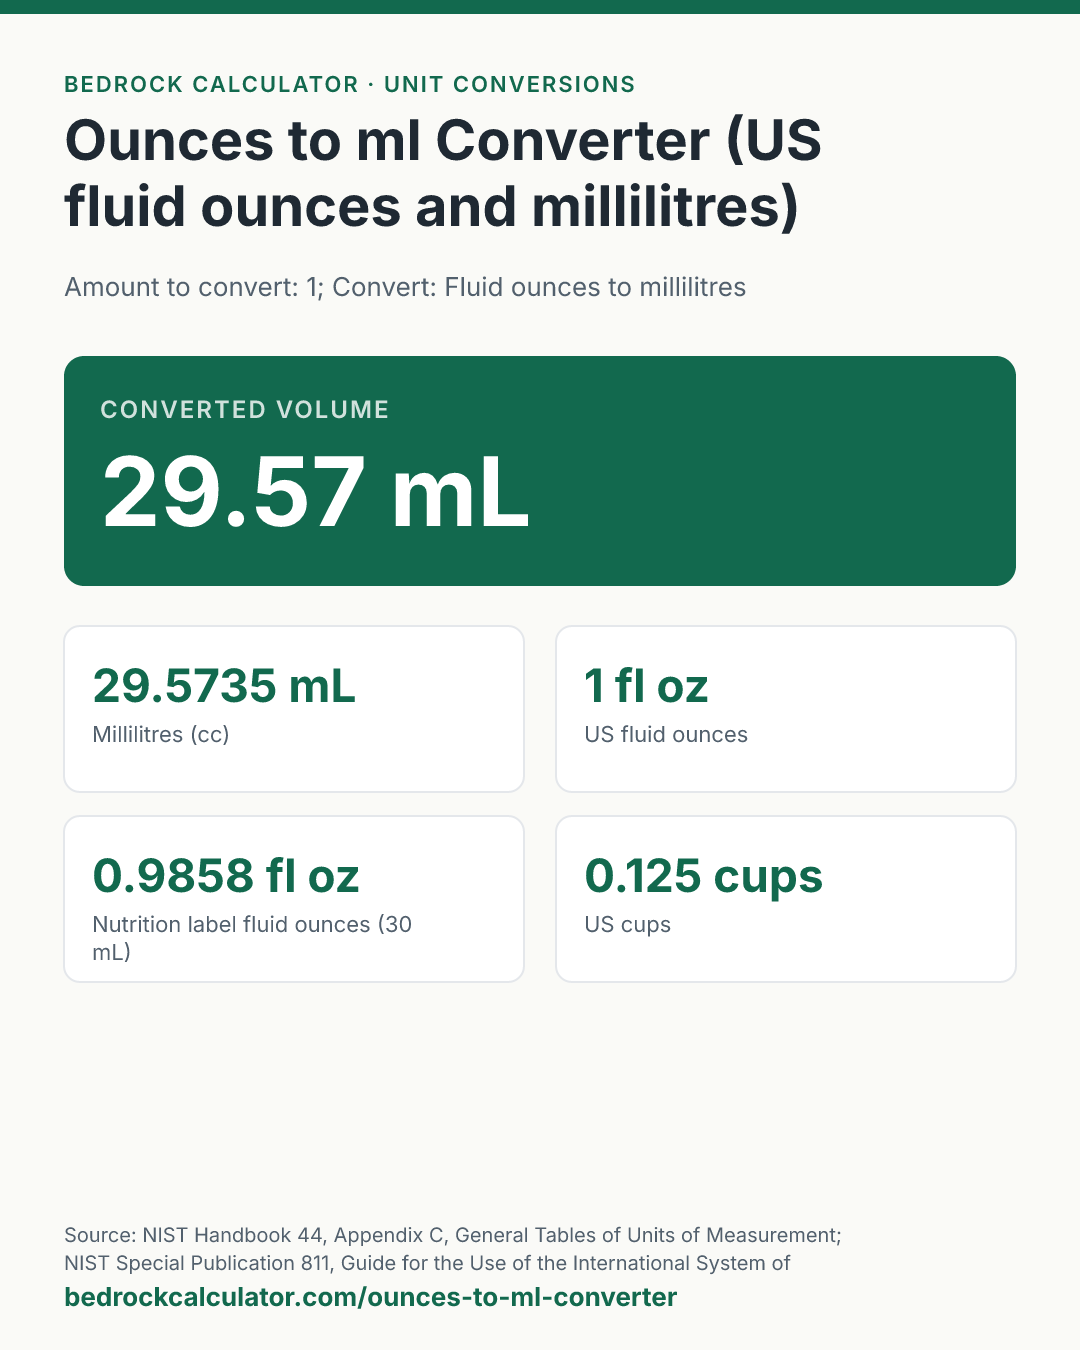This screenshot has height=1350, width=1080.
Task: Select the '0.125 cups' value
Action: (703, 876)
